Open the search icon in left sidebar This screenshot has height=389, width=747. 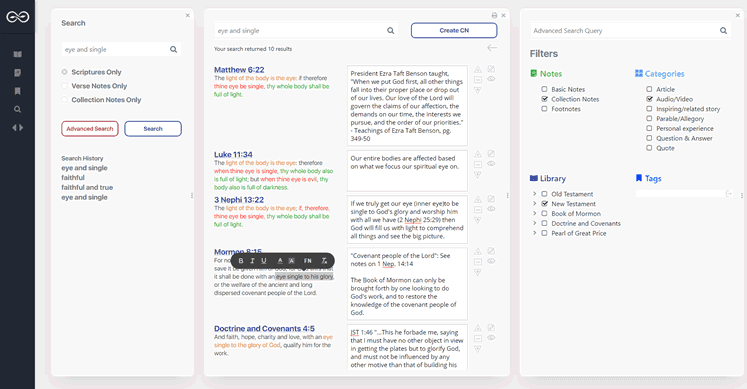click(18, 110)
